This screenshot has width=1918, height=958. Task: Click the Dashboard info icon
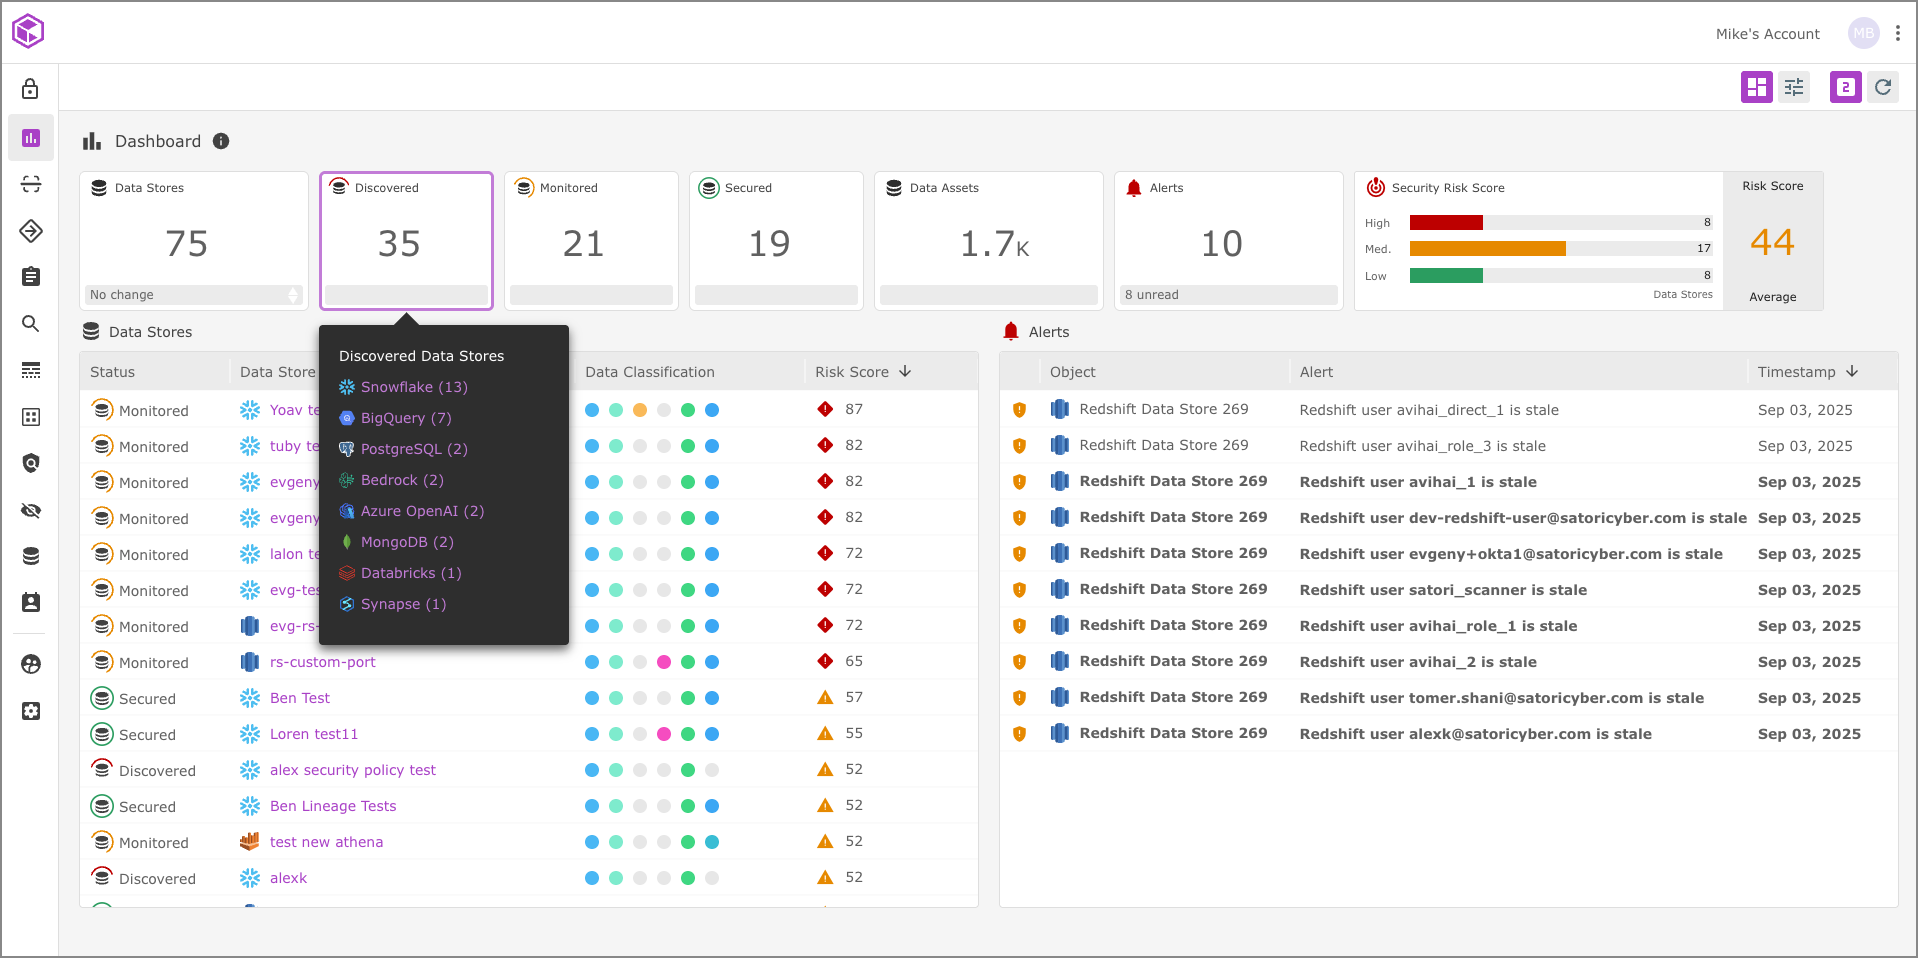tap(221, 141)
